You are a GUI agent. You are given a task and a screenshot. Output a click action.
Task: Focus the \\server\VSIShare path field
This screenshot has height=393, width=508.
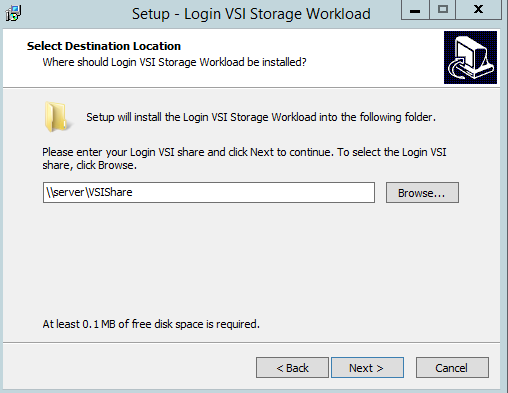(209, 192)
